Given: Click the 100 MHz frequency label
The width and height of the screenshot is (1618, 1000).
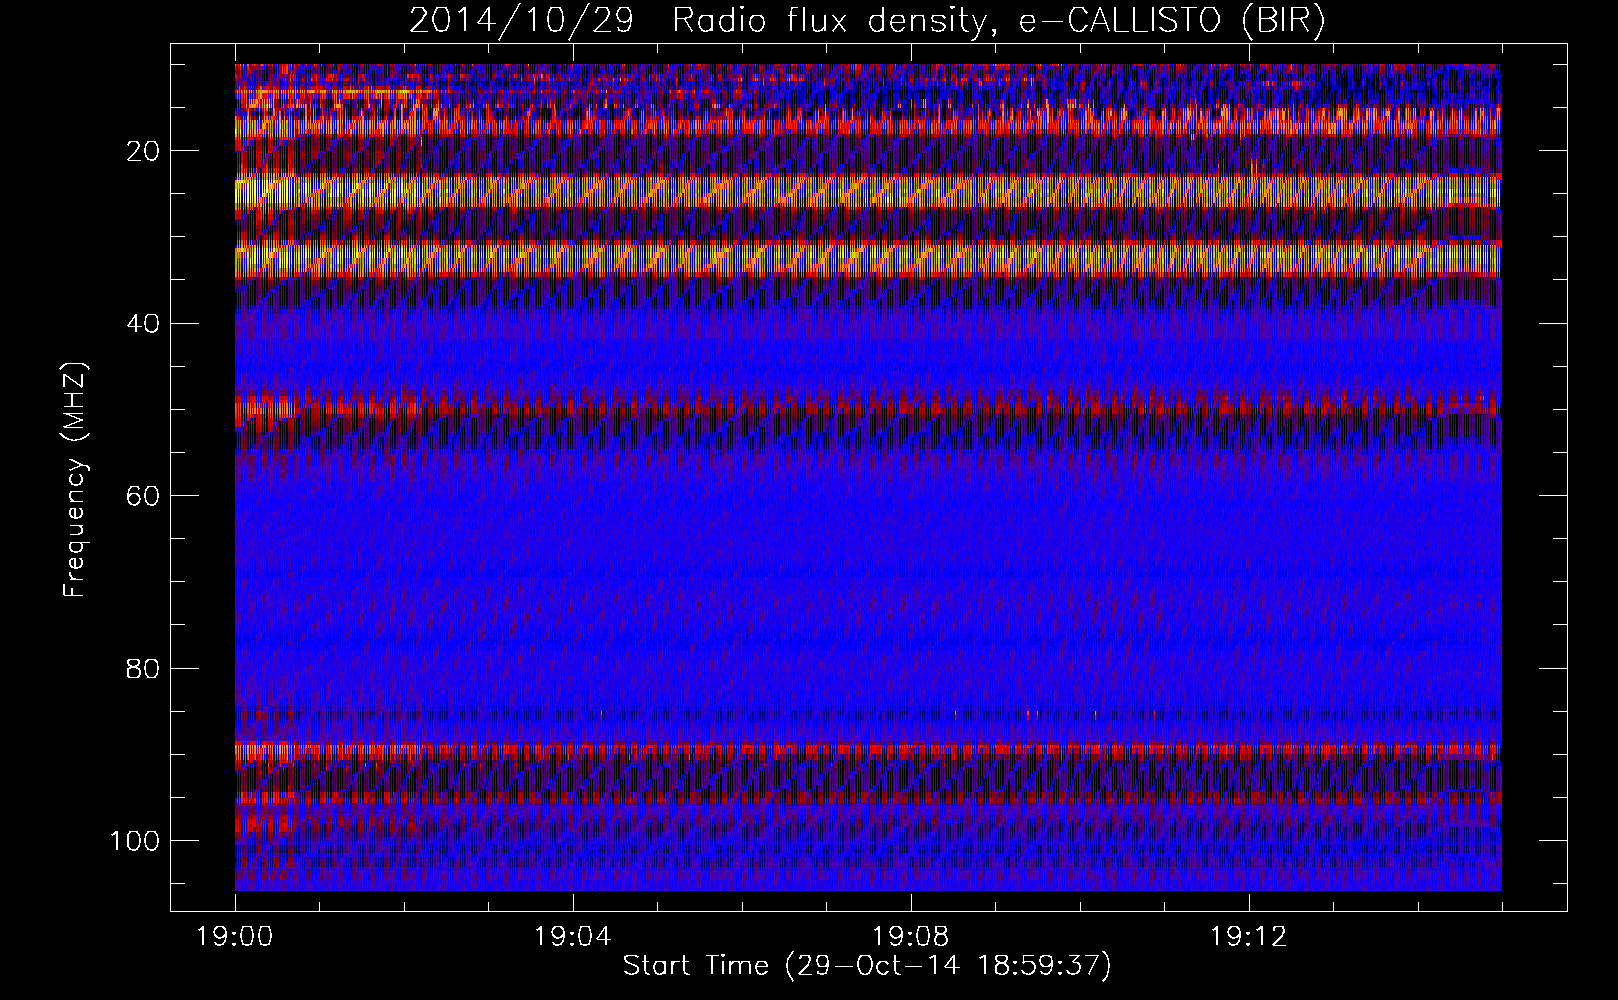Looking at the screenshot, I should (x=135, y=840).
